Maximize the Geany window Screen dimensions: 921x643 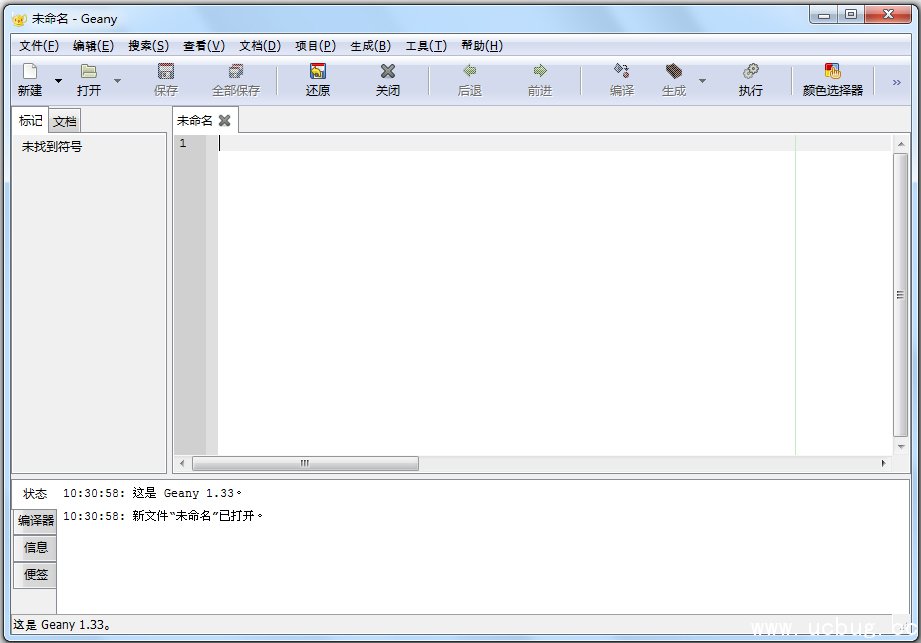click(x=851, y=15)
